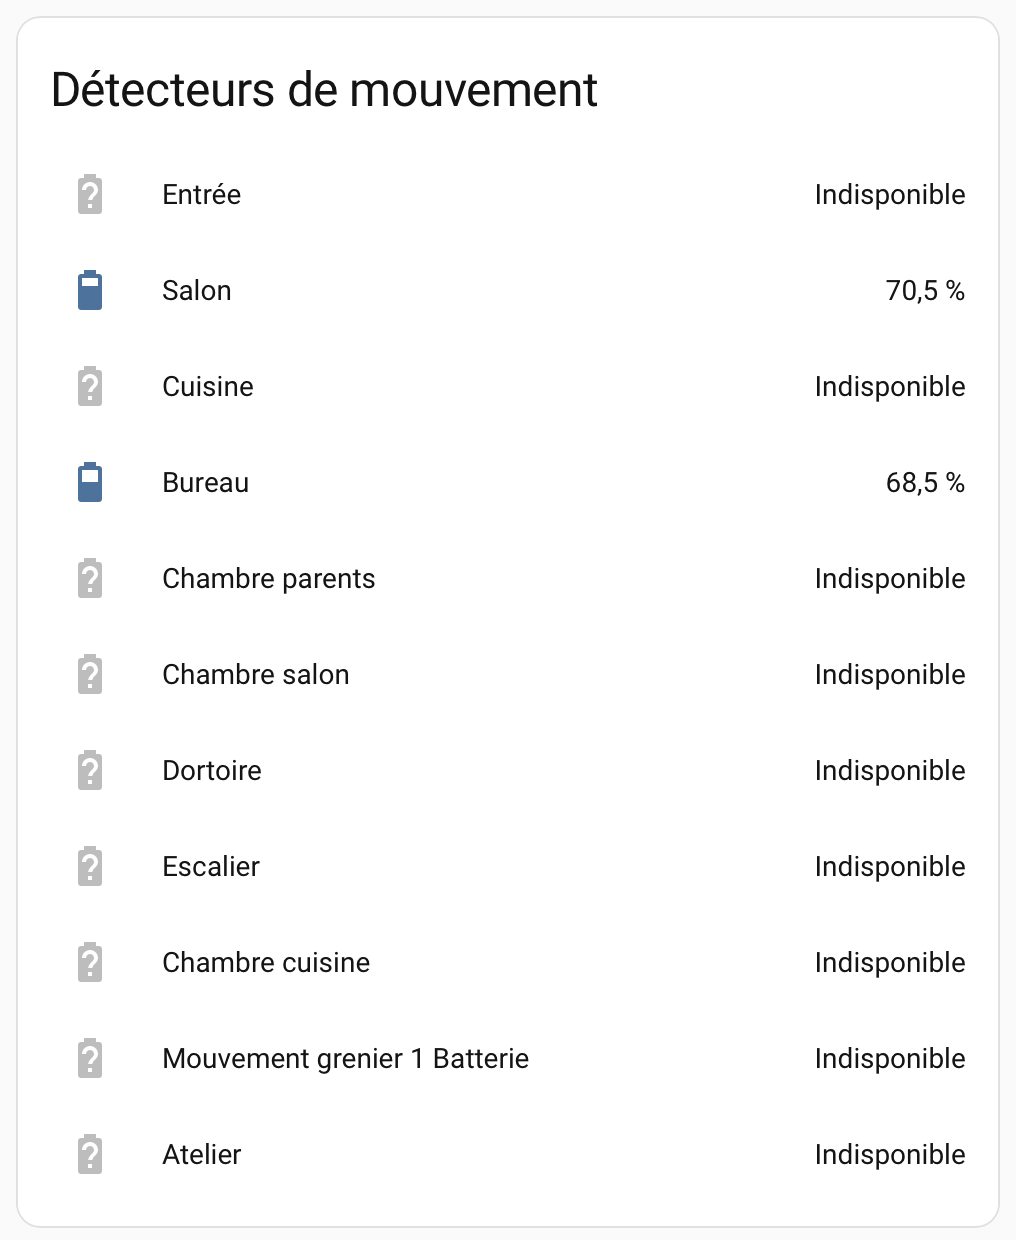Image resolution: width=1016 pixels, height=1240 pixels.
Task: Open the Mouvement grenier 1 Batterie entity
Action: pos(345,1059)
